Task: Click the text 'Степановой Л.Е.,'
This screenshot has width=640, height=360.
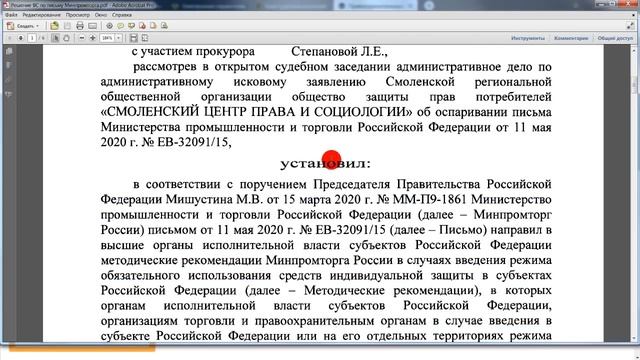Action: click(x=339, y=51)
